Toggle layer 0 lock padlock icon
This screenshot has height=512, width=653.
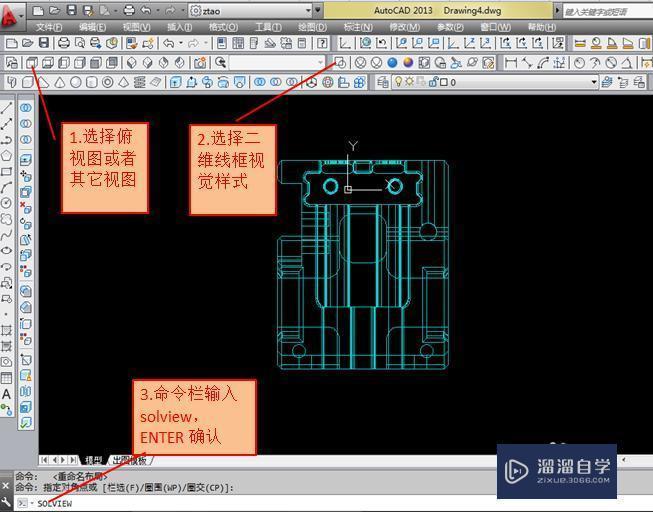433,82
